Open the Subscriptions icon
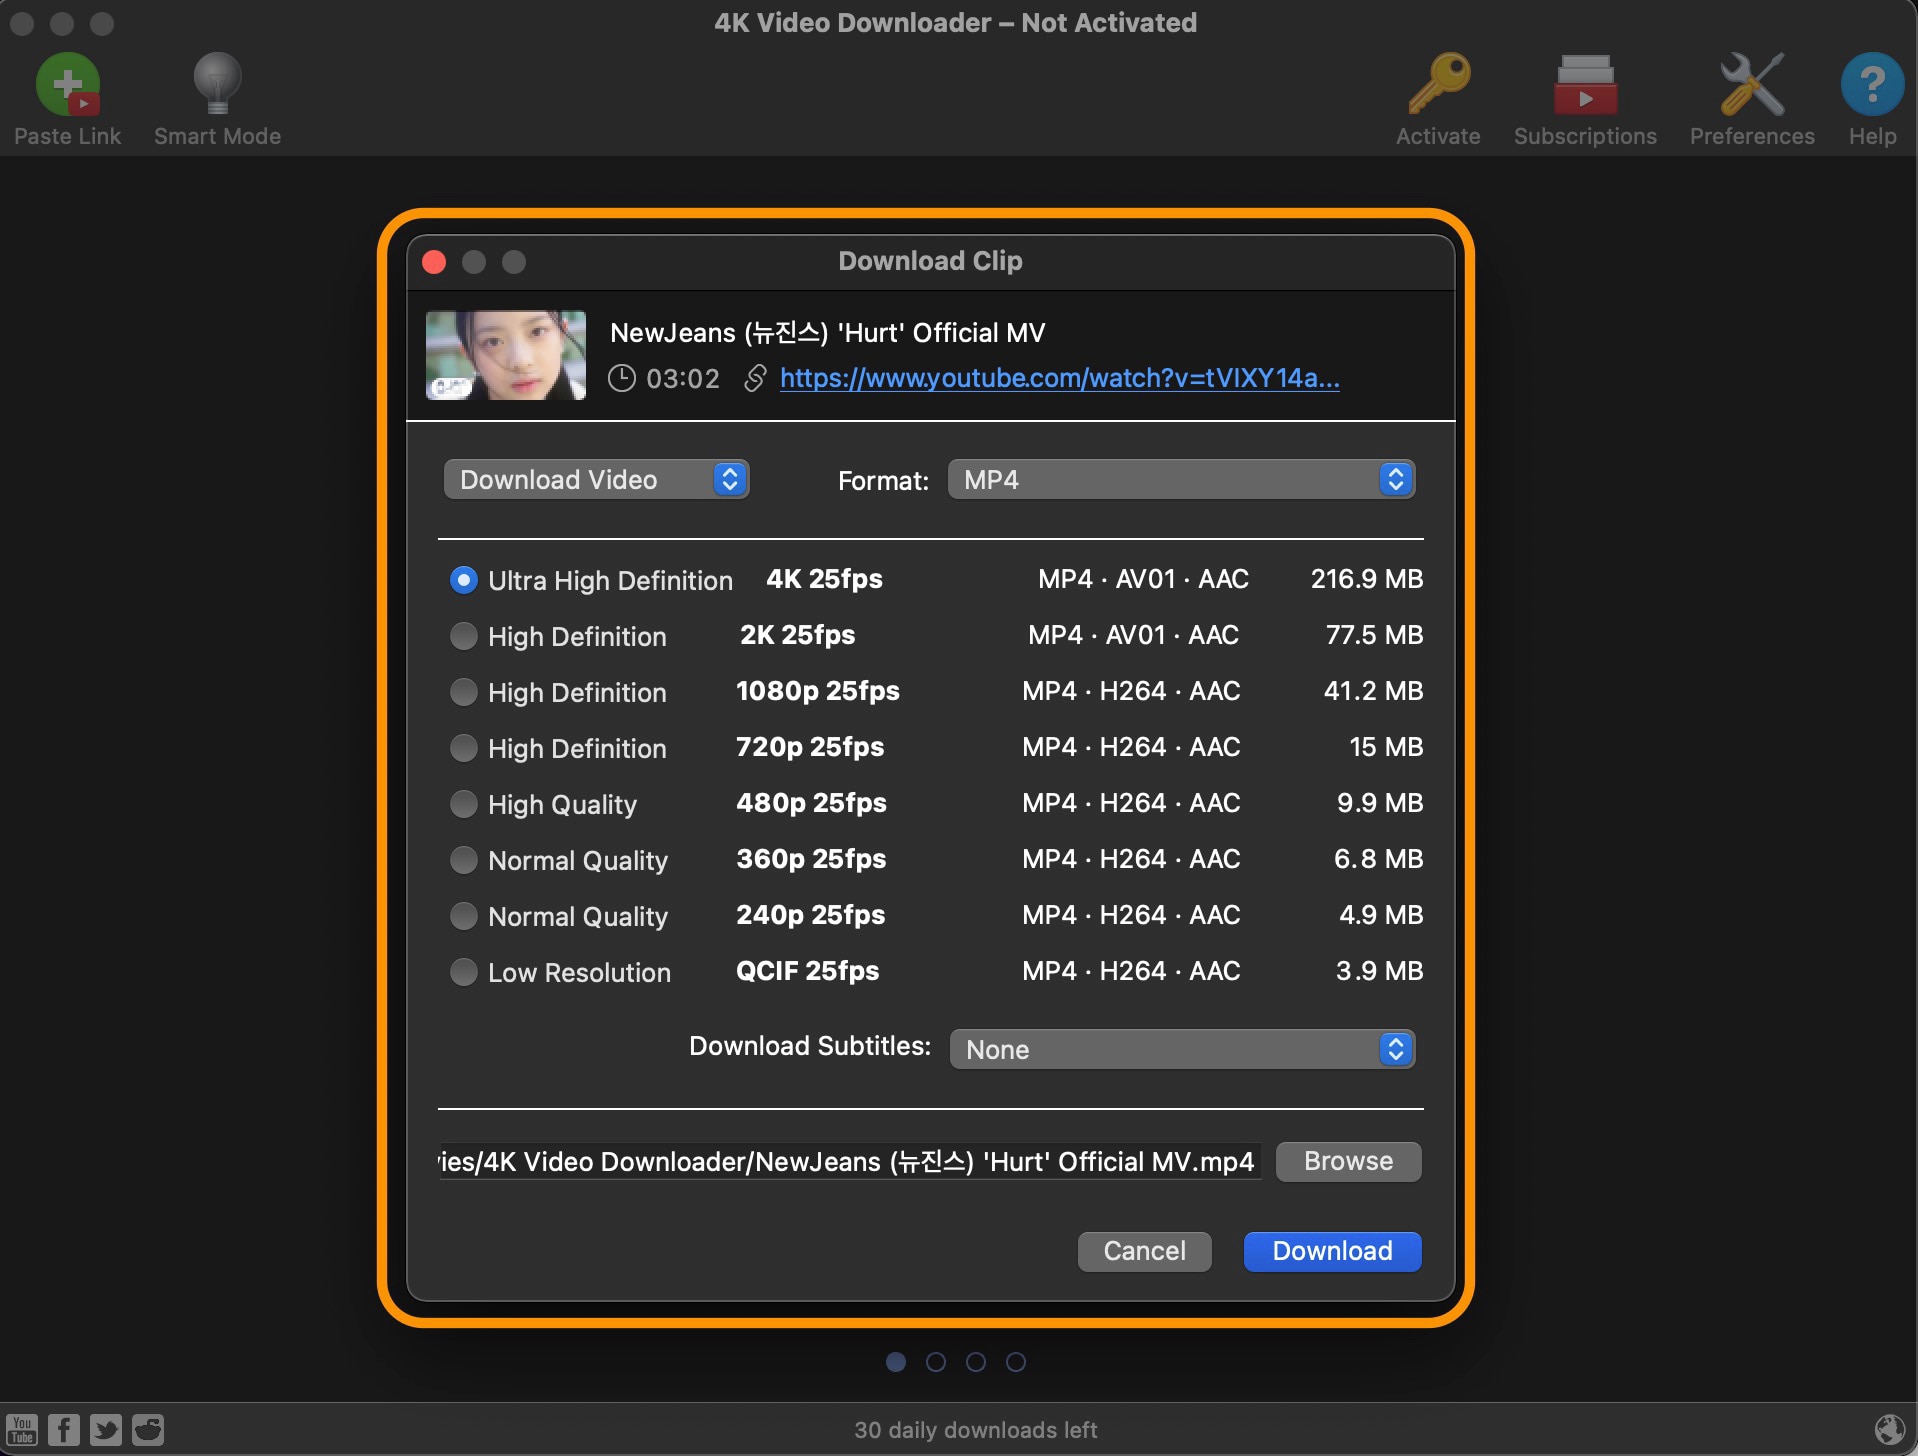This screenshot has width=1918, height=1456. [1585, 85]
